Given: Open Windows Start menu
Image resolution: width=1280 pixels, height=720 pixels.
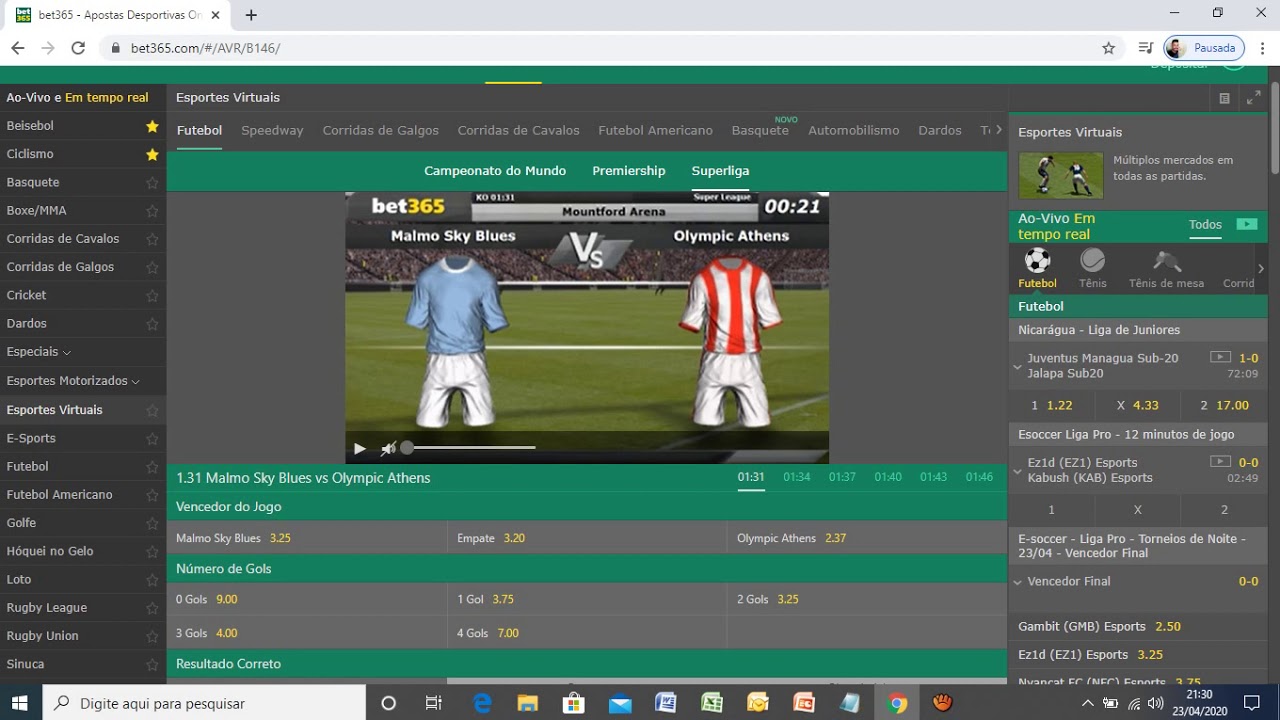Looking at the screenshot, I should (20, 703).
